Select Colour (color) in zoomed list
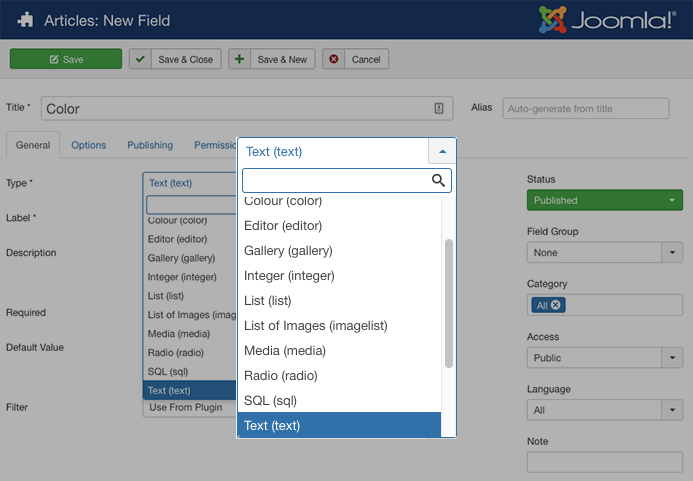 click(339, 202)
